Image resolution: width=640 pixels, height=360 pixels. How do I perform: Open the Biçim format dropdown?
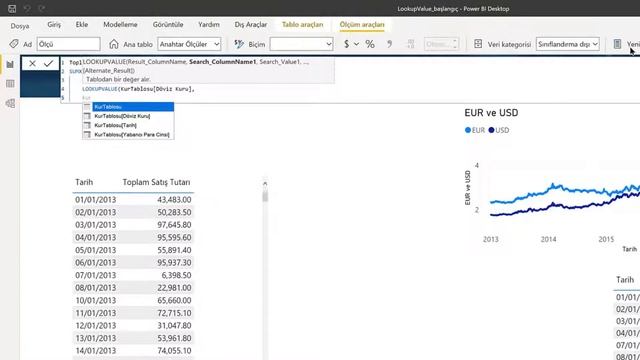pyautogui.click(x=301, y=44)
